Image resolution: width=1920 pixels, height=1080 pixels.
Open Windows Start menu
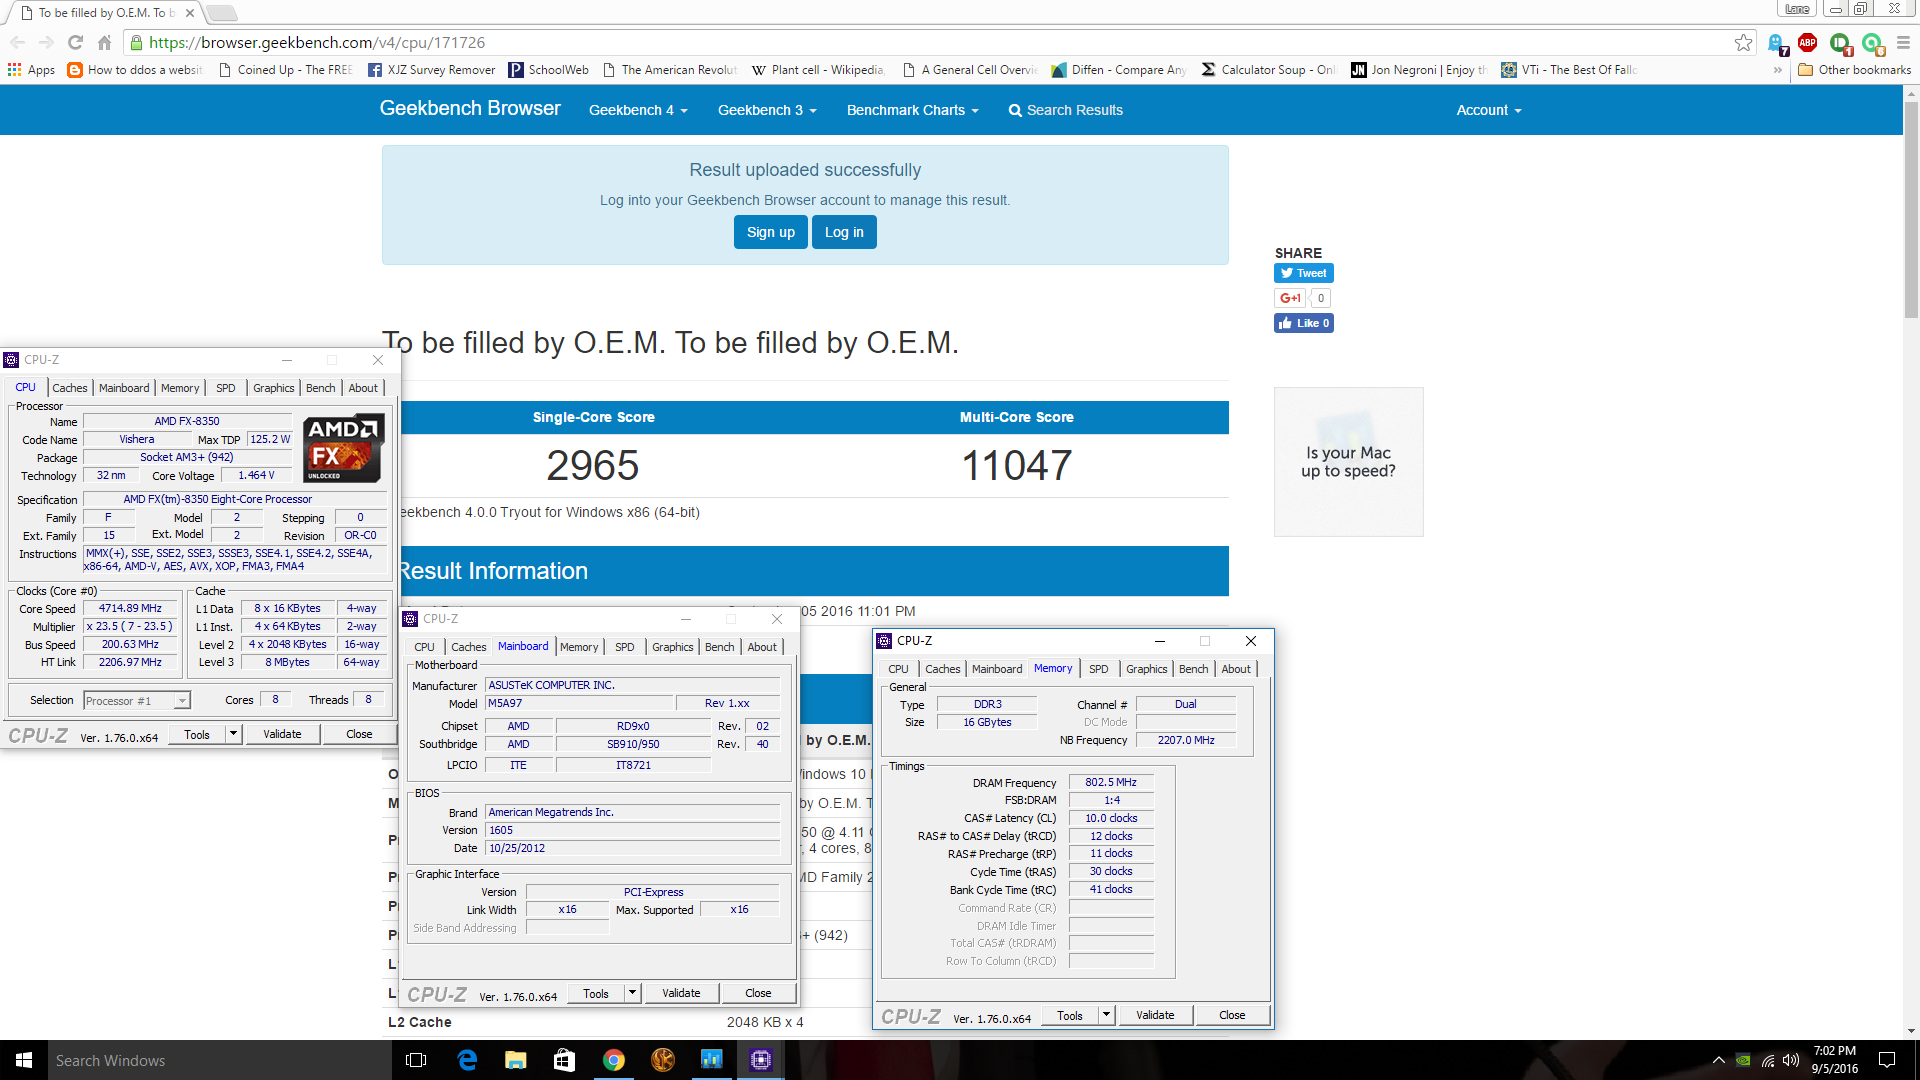pyautogui.click(x=24, y=1060)
